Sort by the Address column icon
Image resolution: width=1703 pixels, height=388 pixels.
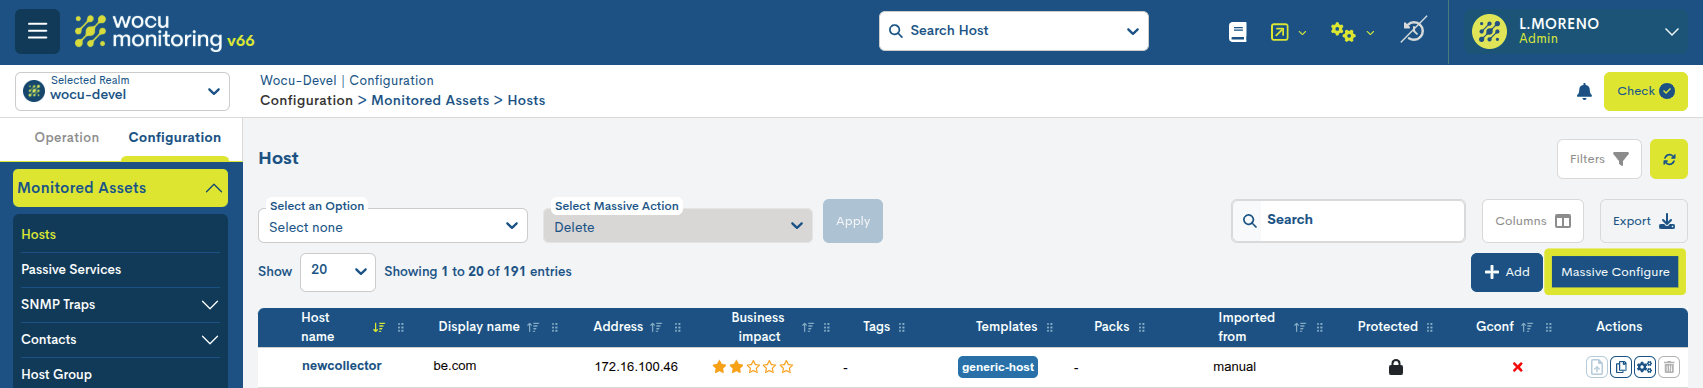click(656, 327)
